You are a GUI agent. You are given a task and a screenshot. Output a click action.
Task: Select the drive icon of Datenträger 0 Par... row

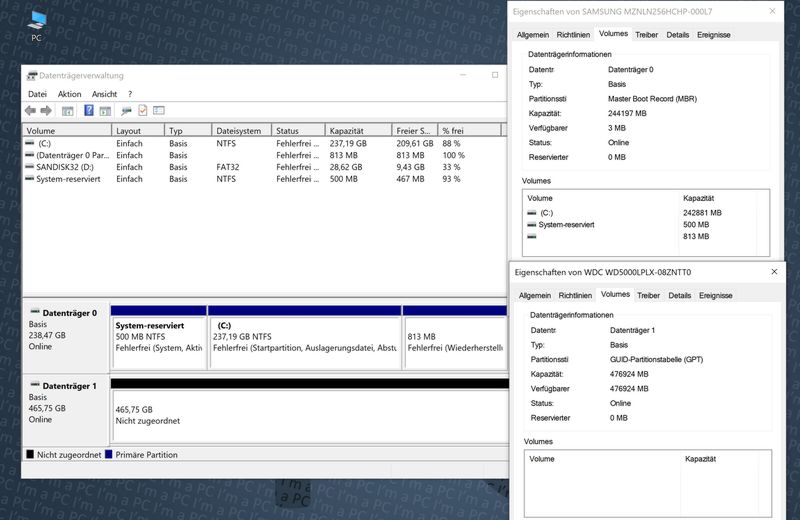tap(30, 155)
